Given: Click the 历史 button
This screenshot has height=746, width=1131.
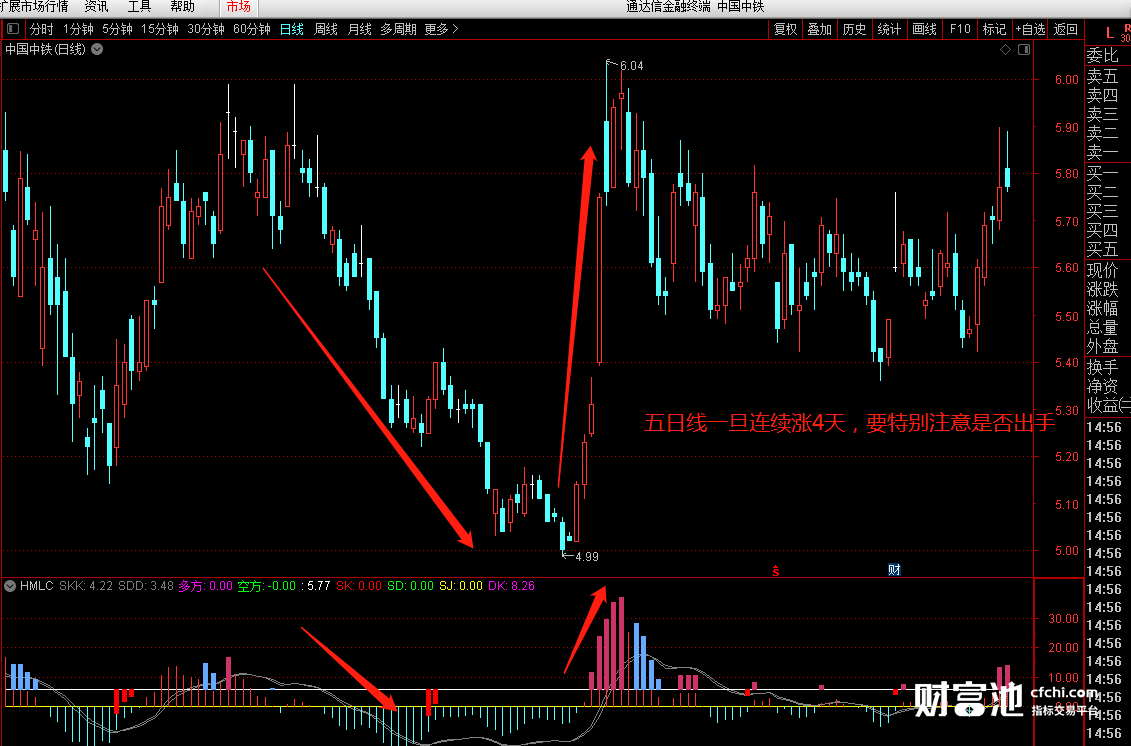Looking at the screenshot, I should pos(854,29).
